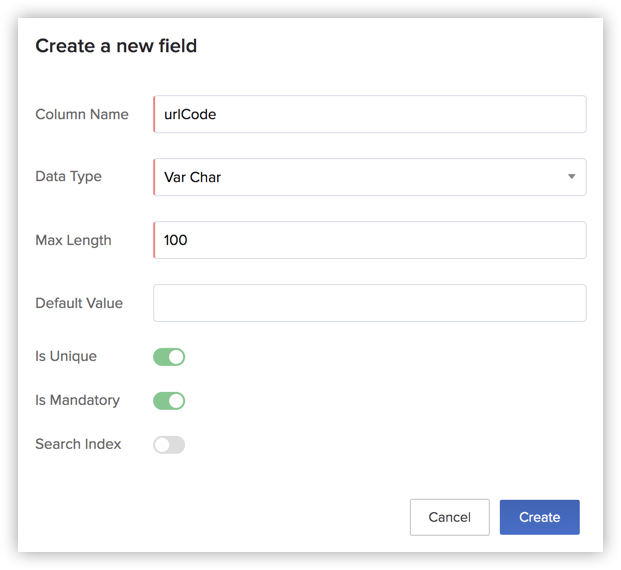The image size is (621, 570).
Task: Click the Max Length label text
Action: 73,240
